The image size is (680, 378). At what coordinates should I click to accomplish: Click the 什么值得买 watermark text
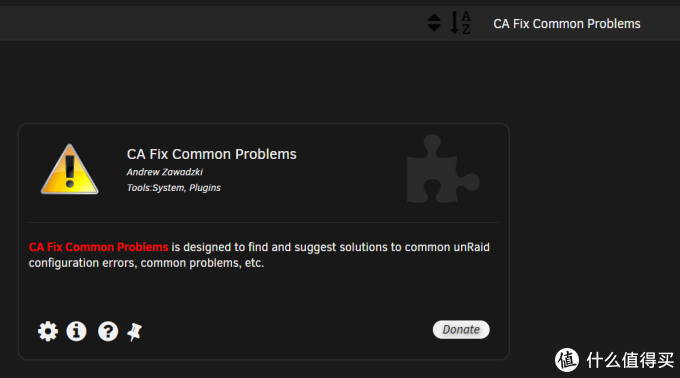pos(630,360)
